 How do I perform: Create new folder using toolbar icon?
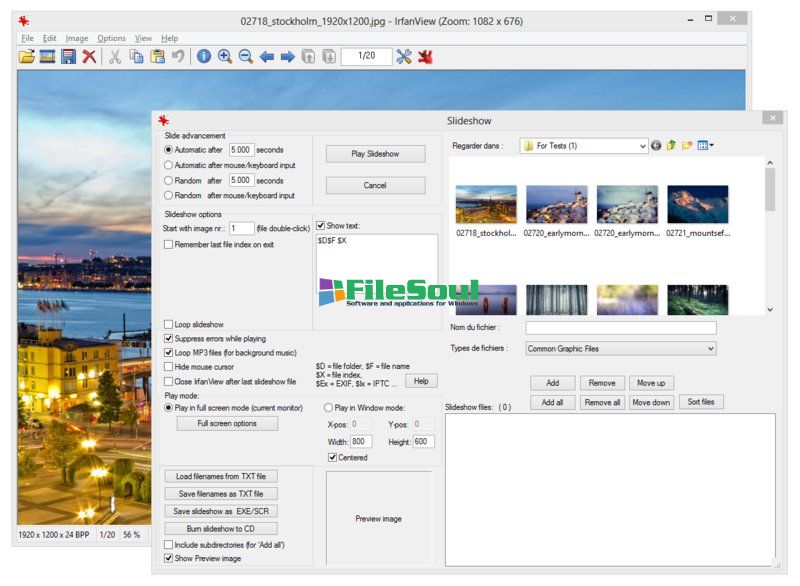coord(688,146)
